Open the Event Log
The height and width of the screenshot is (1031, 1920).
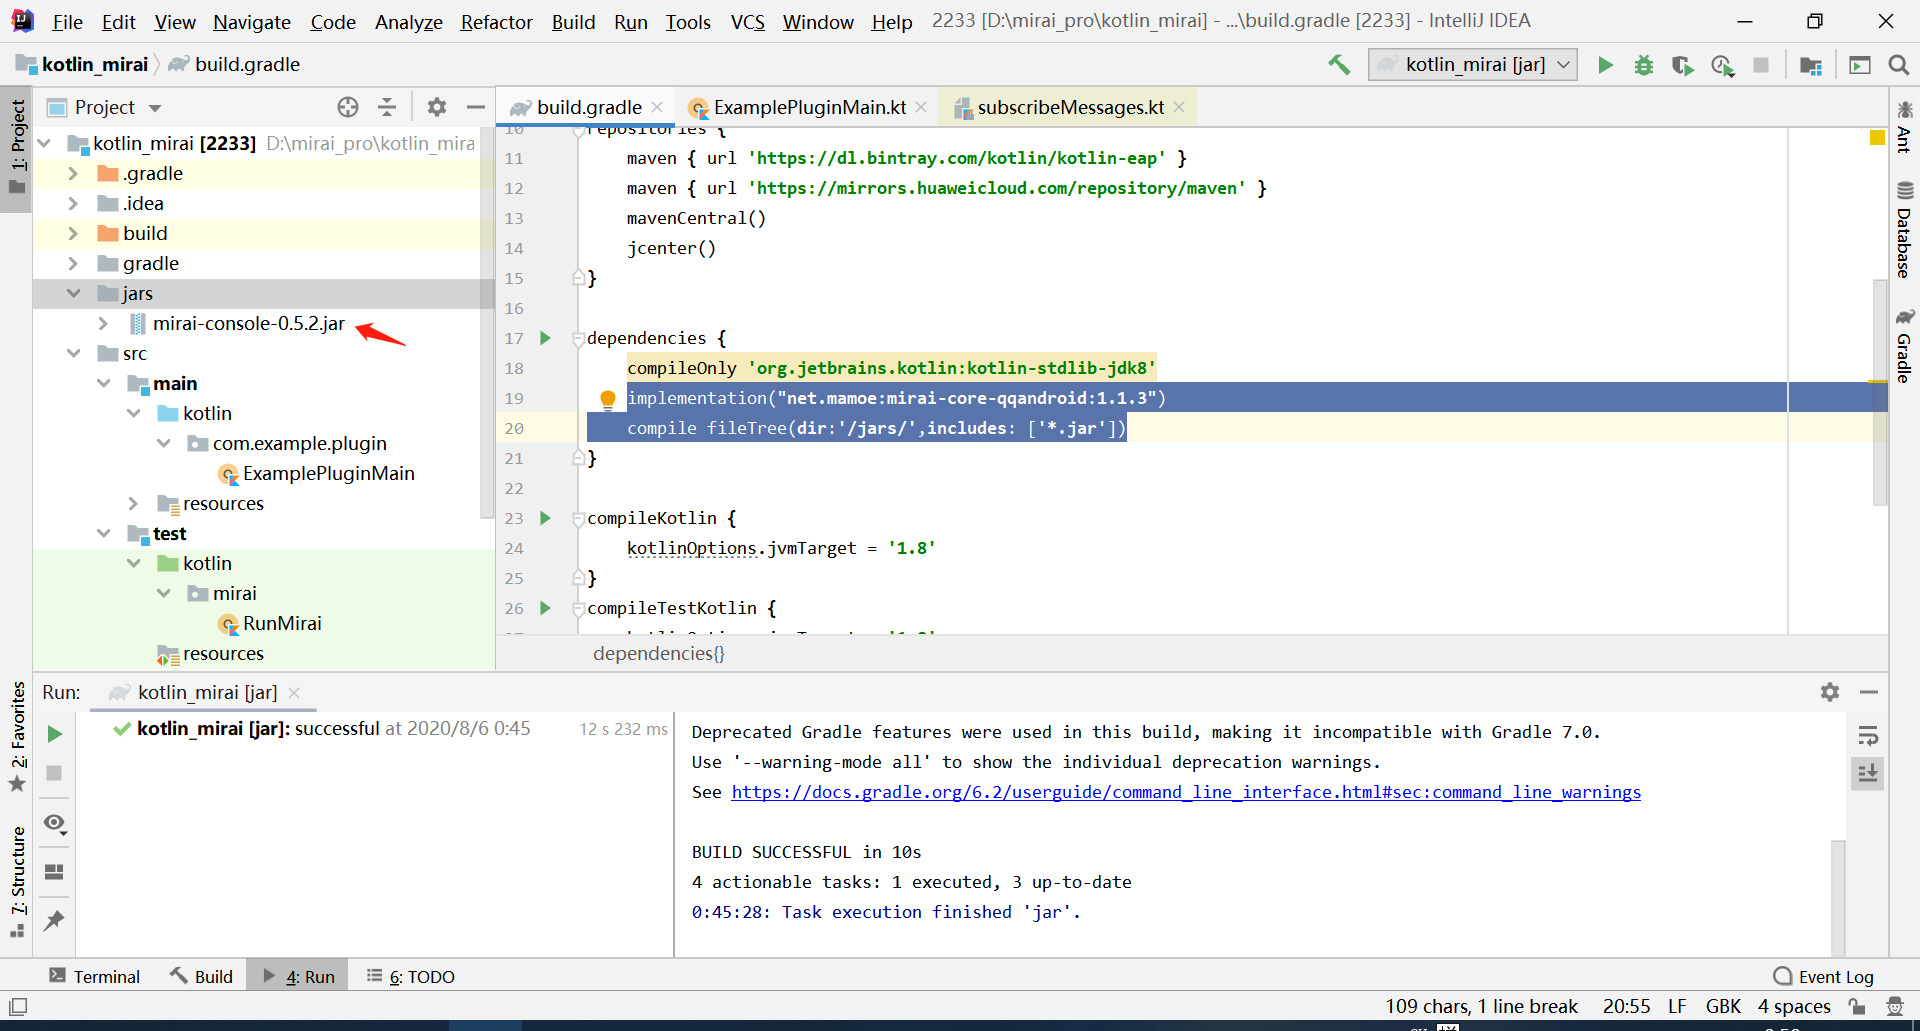[1823, 977]
